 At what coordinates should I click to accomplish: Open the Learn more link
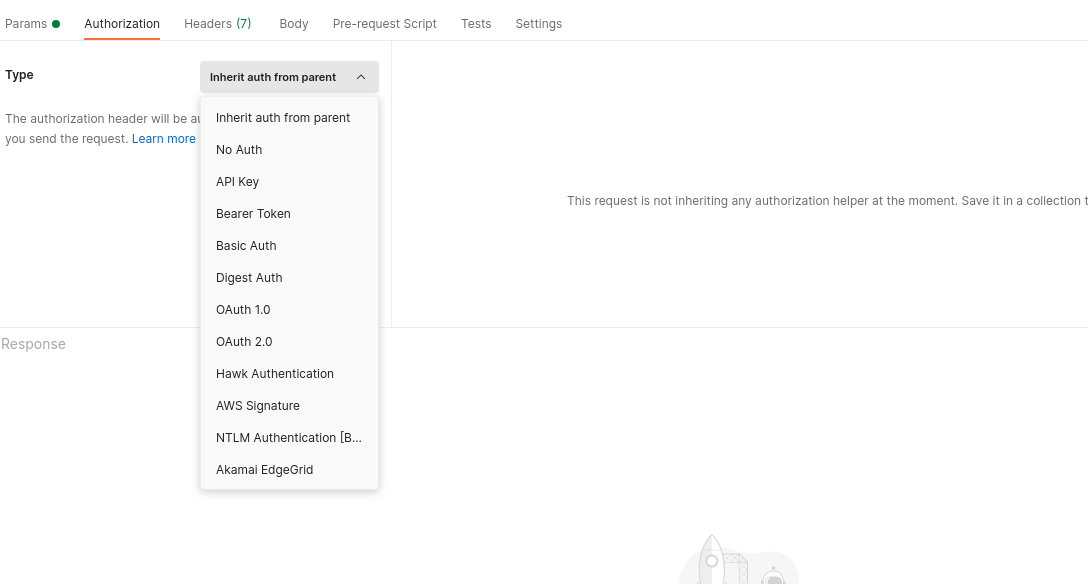[x=164, y=139]
